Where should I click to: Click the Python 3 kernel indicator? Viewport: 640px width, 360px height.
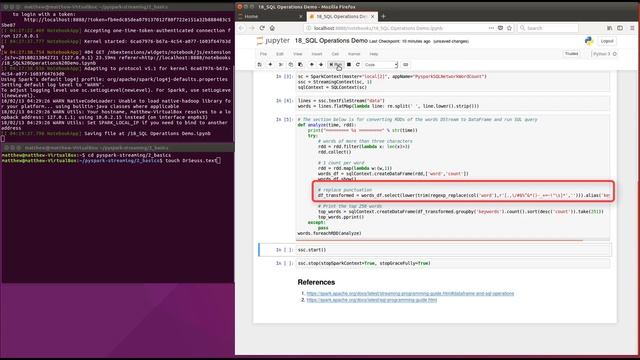[x=604, y=53]
